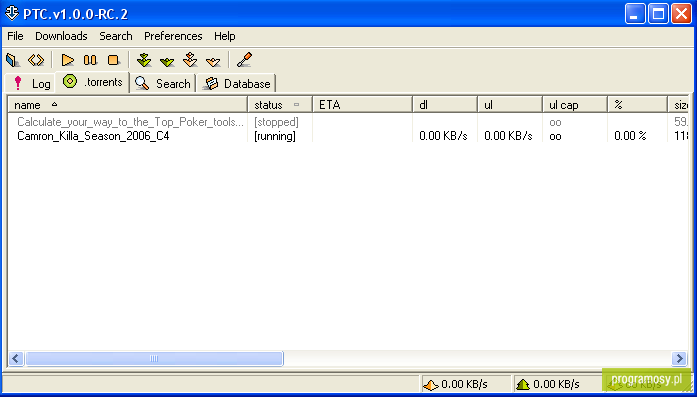Switch to the Log tab
Screen dimensions: 697x397
[30, 83]
